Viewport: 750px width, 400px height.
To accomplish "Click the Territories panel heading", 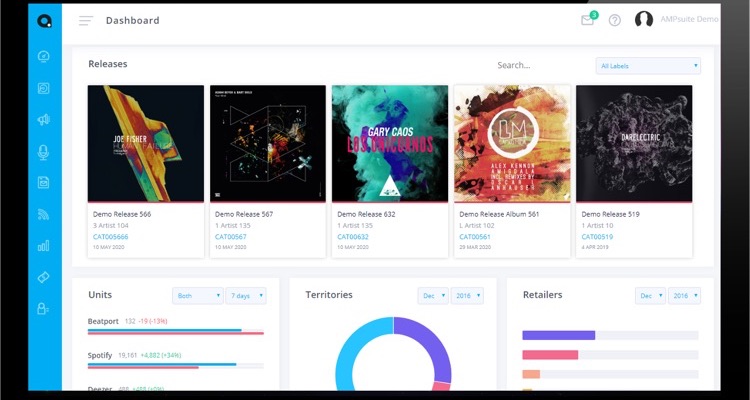I will coord(329,295).
